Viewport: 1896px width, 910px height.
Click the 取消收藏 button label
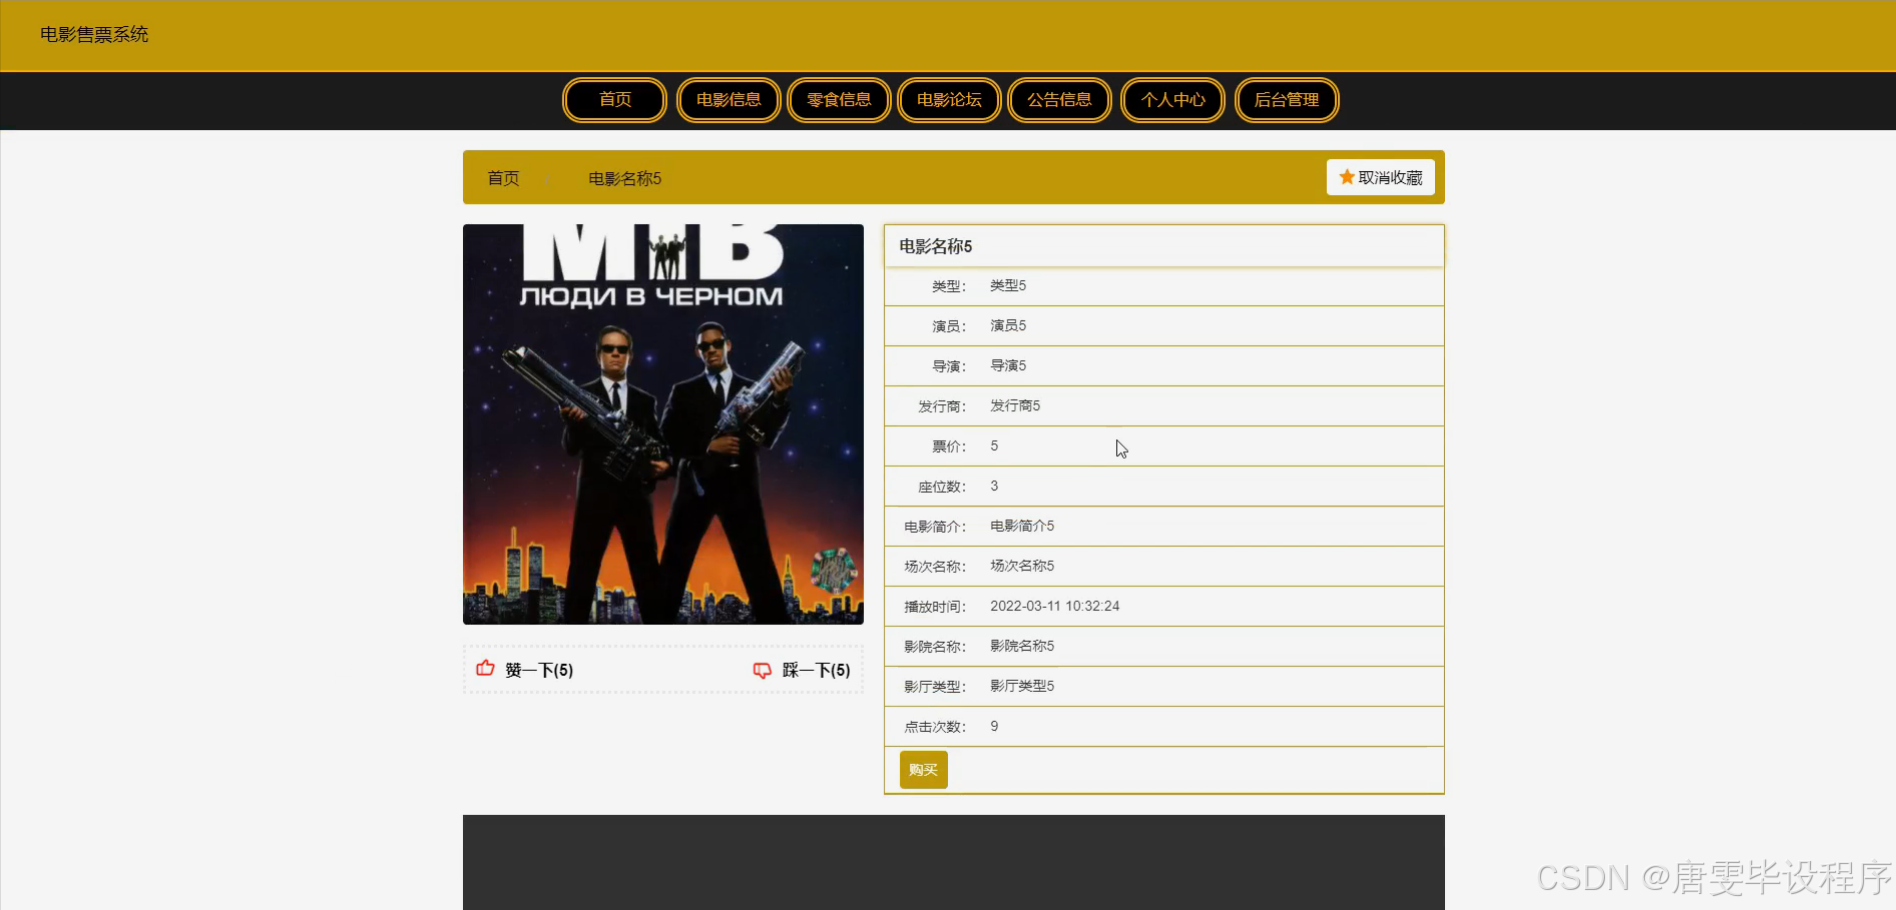[1390, 177]
